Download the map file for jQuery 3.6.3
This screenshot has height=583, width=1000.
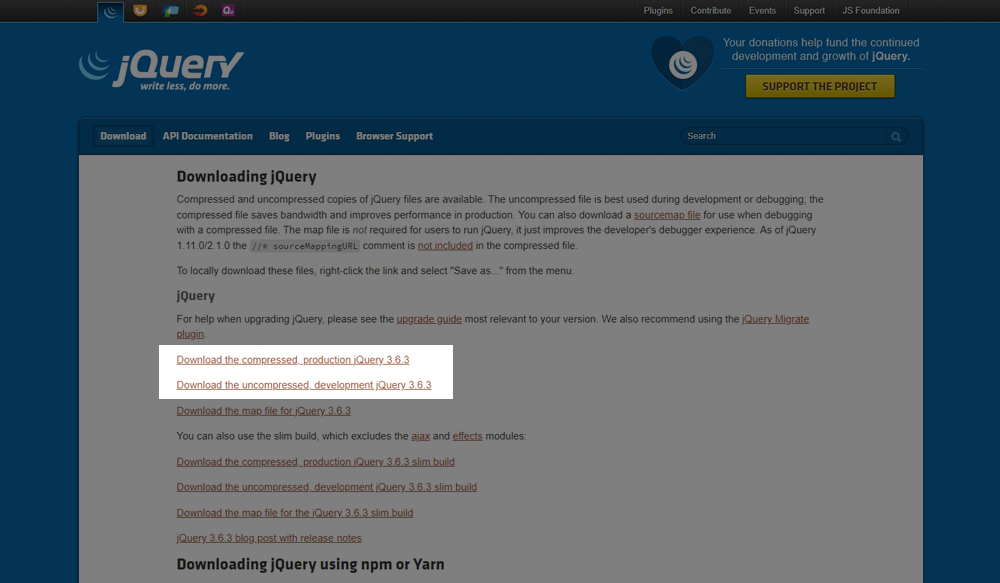tap(263, 411)
